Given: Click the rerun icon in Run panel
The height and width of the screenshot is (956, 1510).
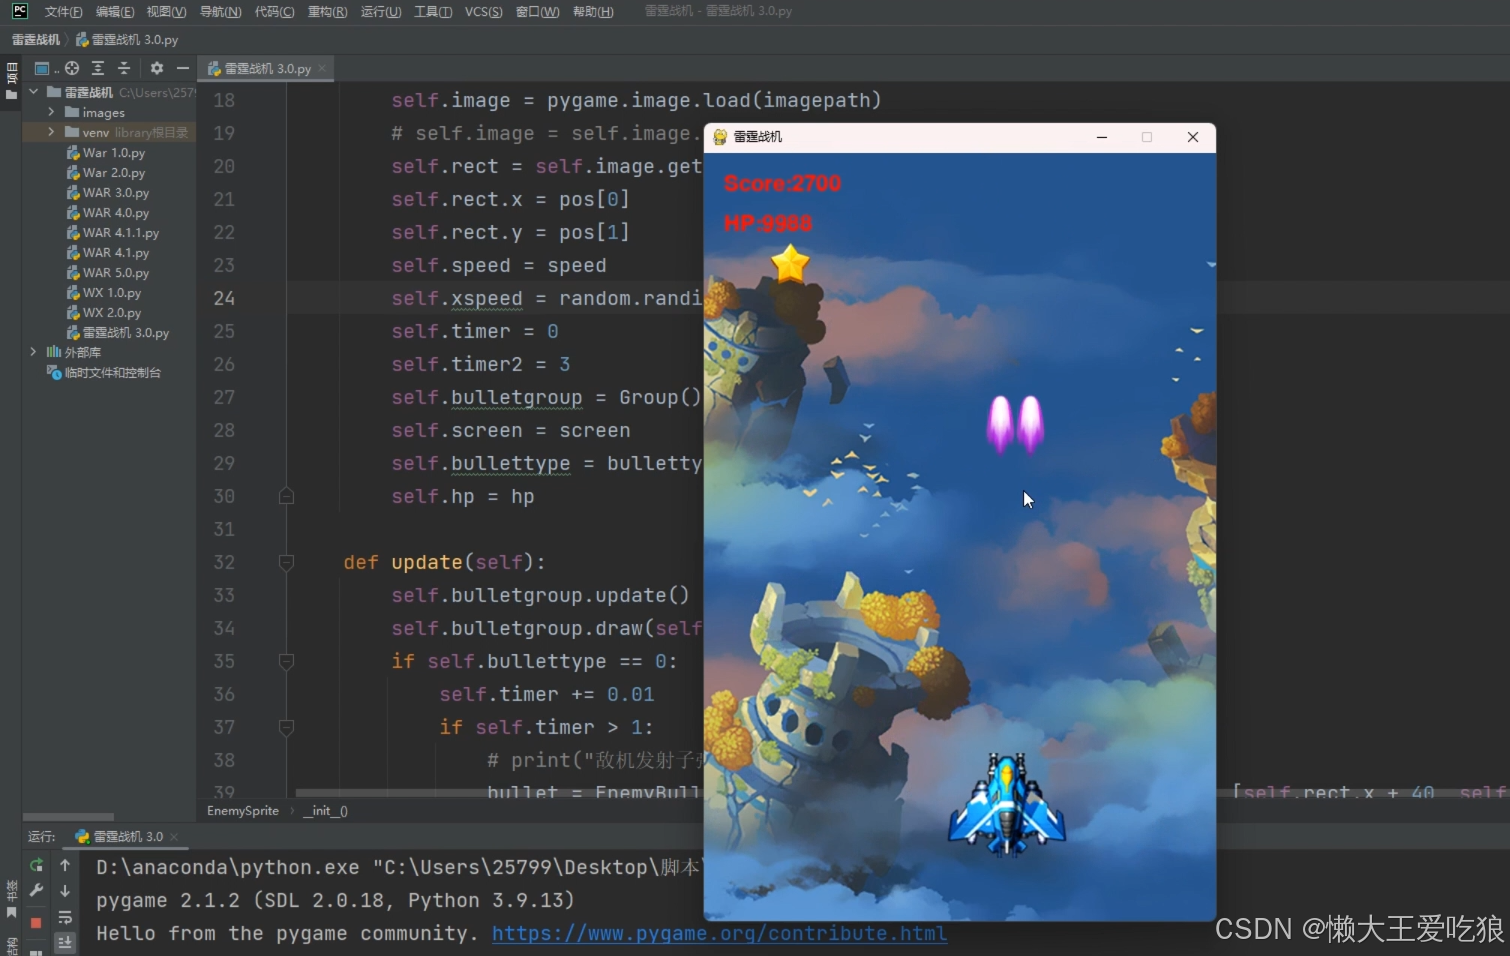Looking at the screenshot, I should [x=36, y=865].
